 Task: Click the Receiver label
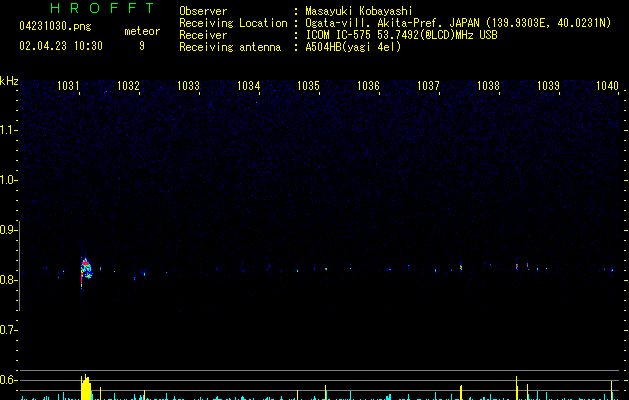pos(203,35)
